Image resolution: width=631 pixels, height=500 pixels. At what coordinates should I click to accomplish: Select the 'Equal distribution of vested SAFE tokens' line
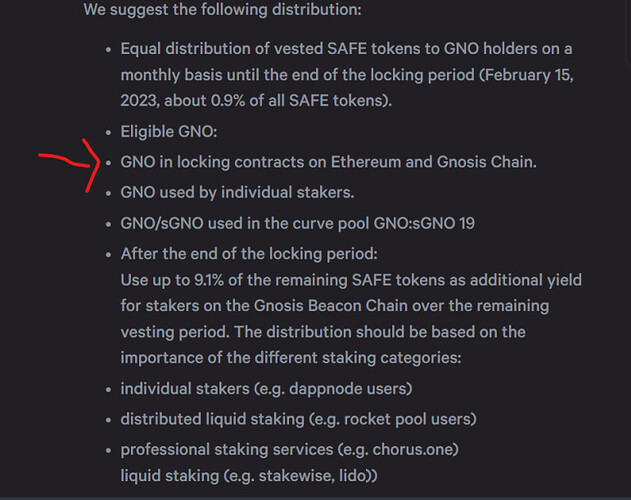pos(346,49)
